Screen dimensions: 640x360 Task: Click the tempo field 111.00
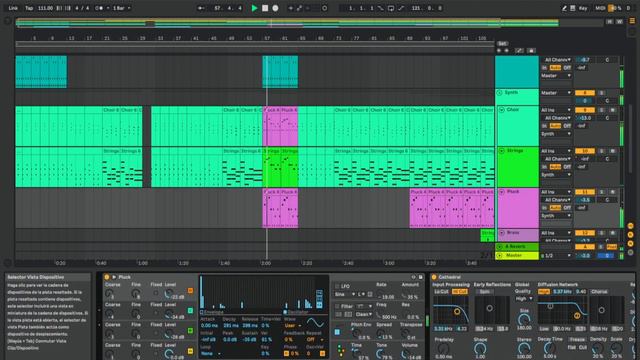45,8
